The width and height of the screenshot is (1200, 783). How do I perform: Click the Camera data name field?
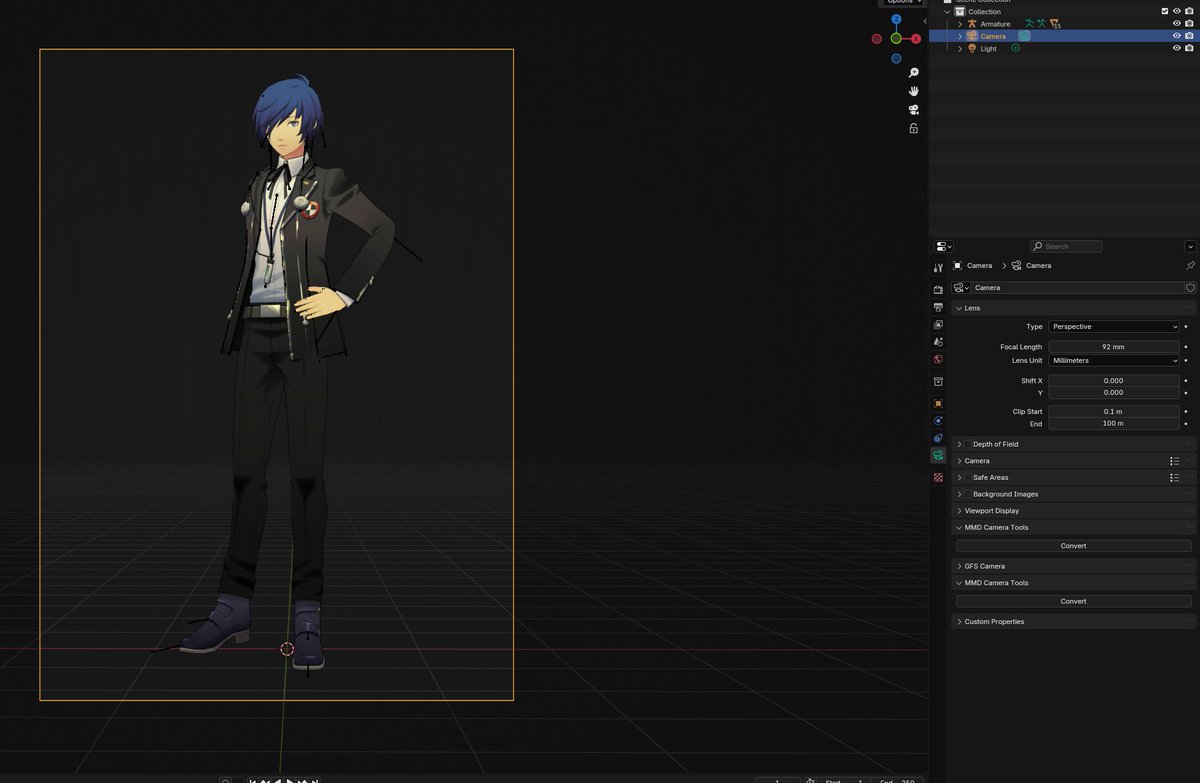pos(1078,288)
